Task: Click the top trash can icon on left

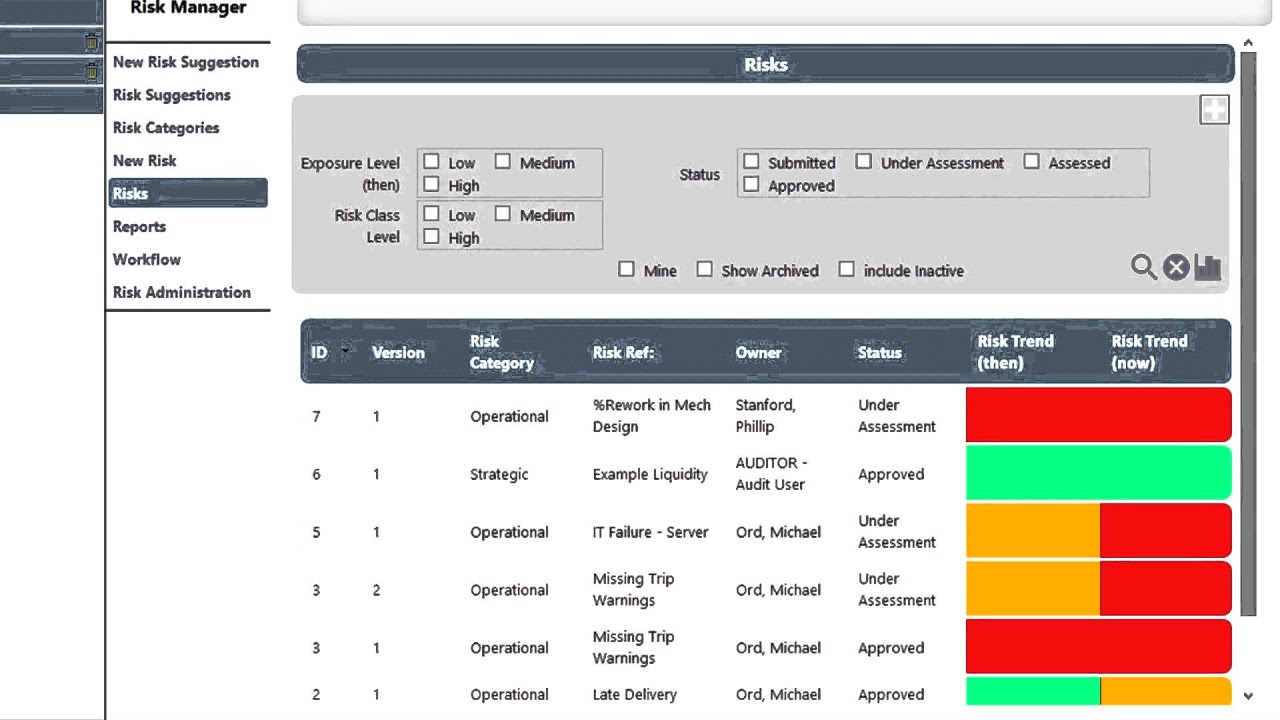Action: coord(92,42)
